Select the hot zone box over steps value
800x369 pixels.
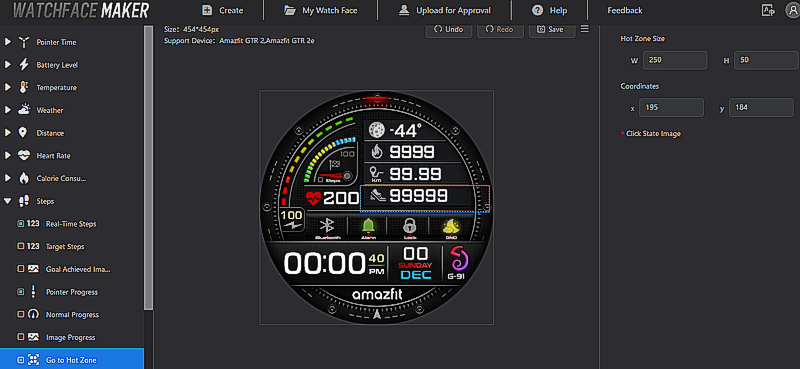[425, 199]
